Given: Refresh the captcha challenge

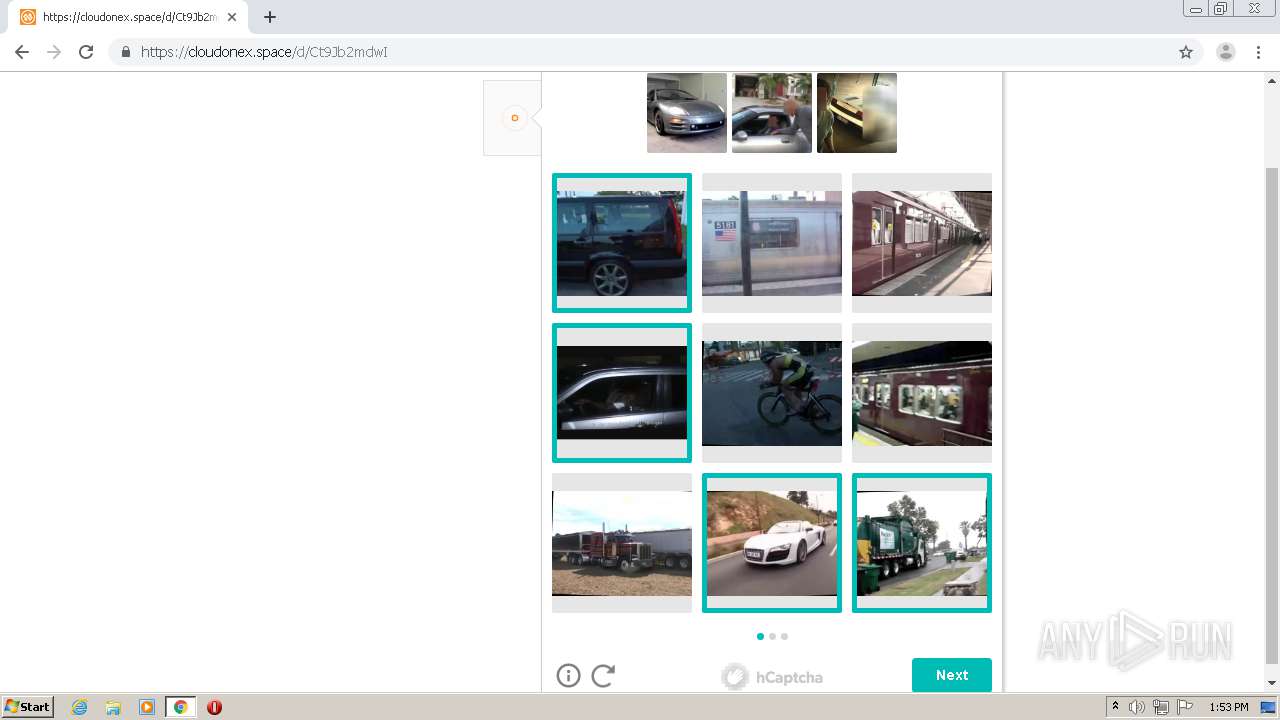Looking at the screenshot, I should (x=603, y=676).
